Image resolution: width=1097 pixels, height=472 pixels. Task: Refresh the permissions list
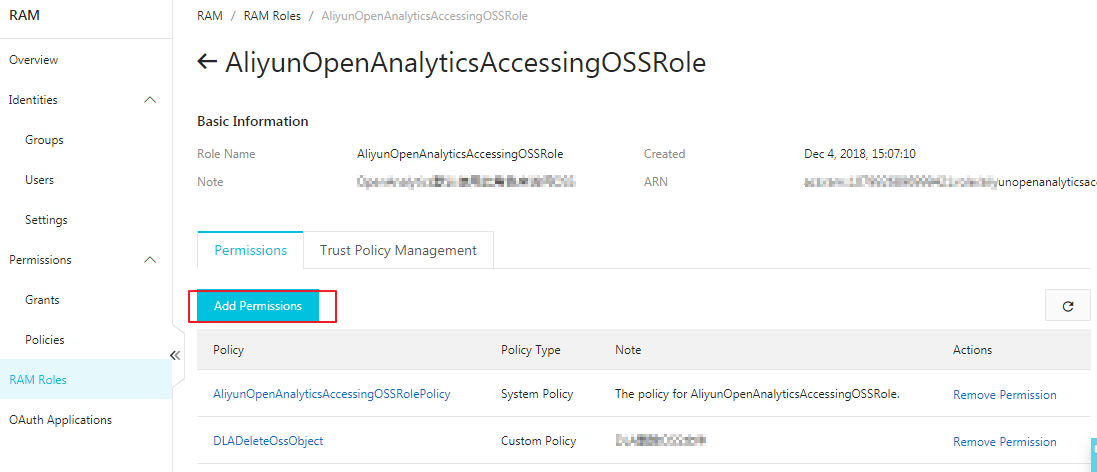click(x=1068, y=306)
